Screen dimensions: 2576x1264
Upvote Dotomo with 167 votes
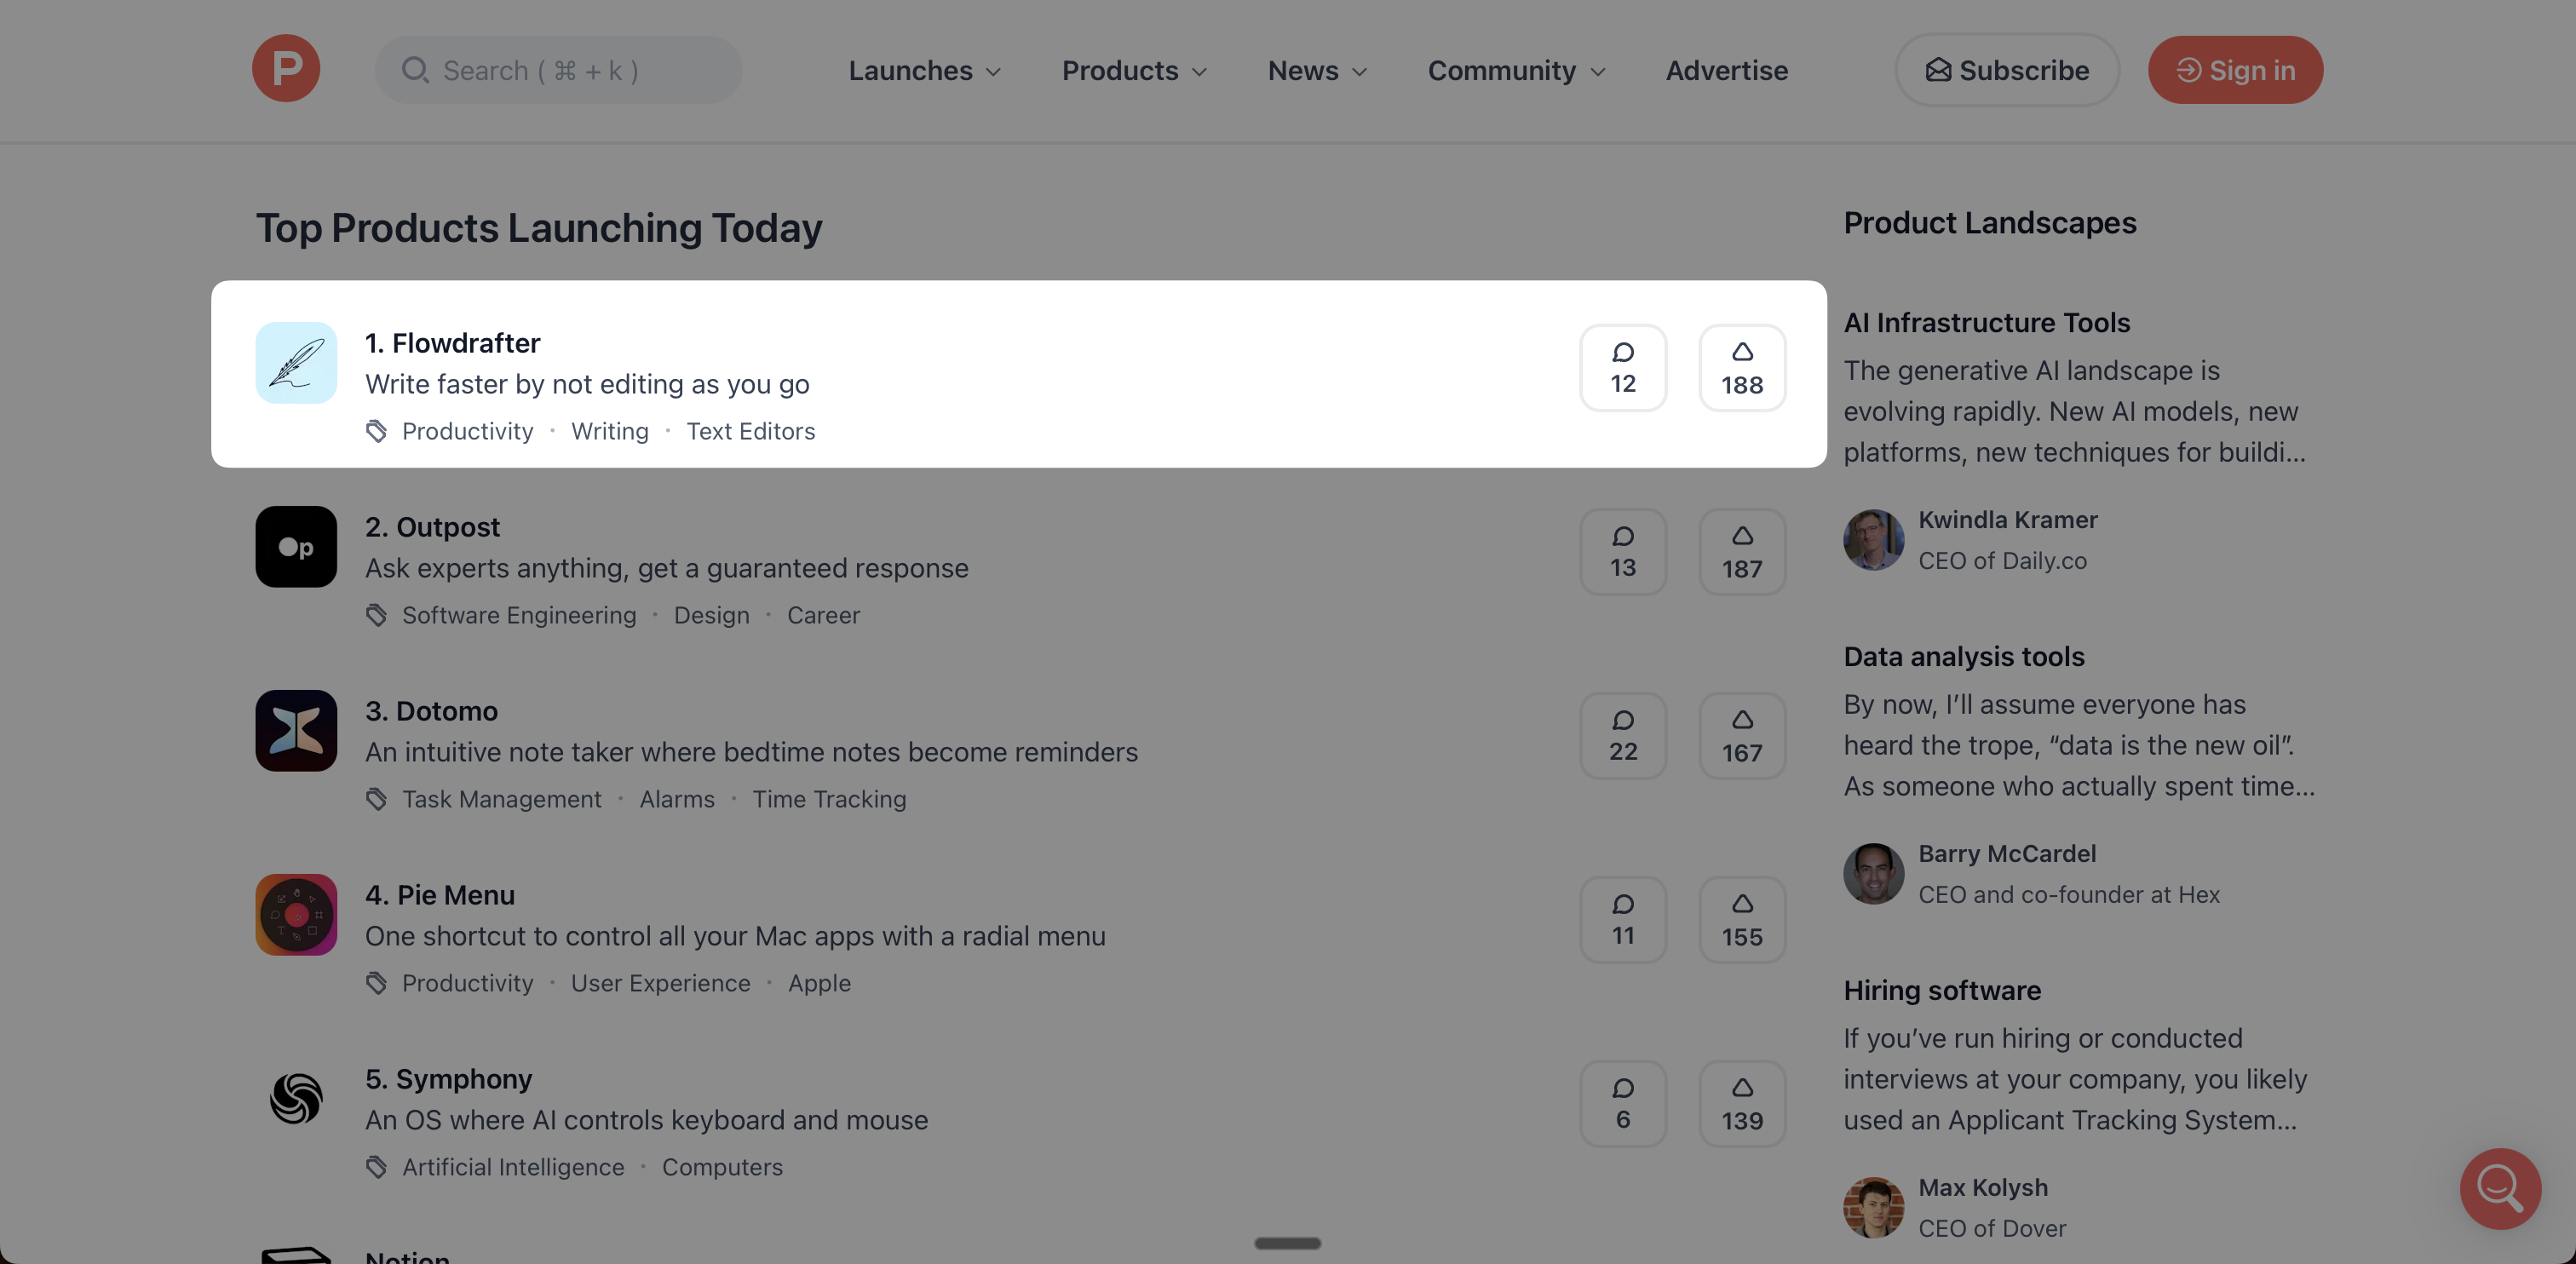click(x=1742, y=736)
